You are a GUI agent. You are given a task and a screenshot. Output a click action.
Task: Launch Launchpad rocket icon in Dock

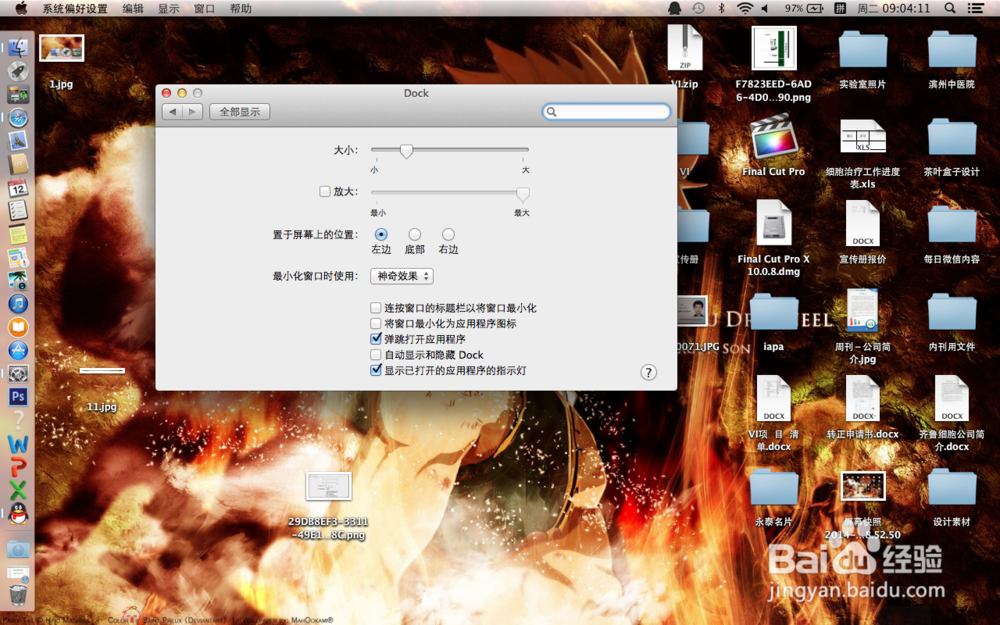click(x=18, y=71)
